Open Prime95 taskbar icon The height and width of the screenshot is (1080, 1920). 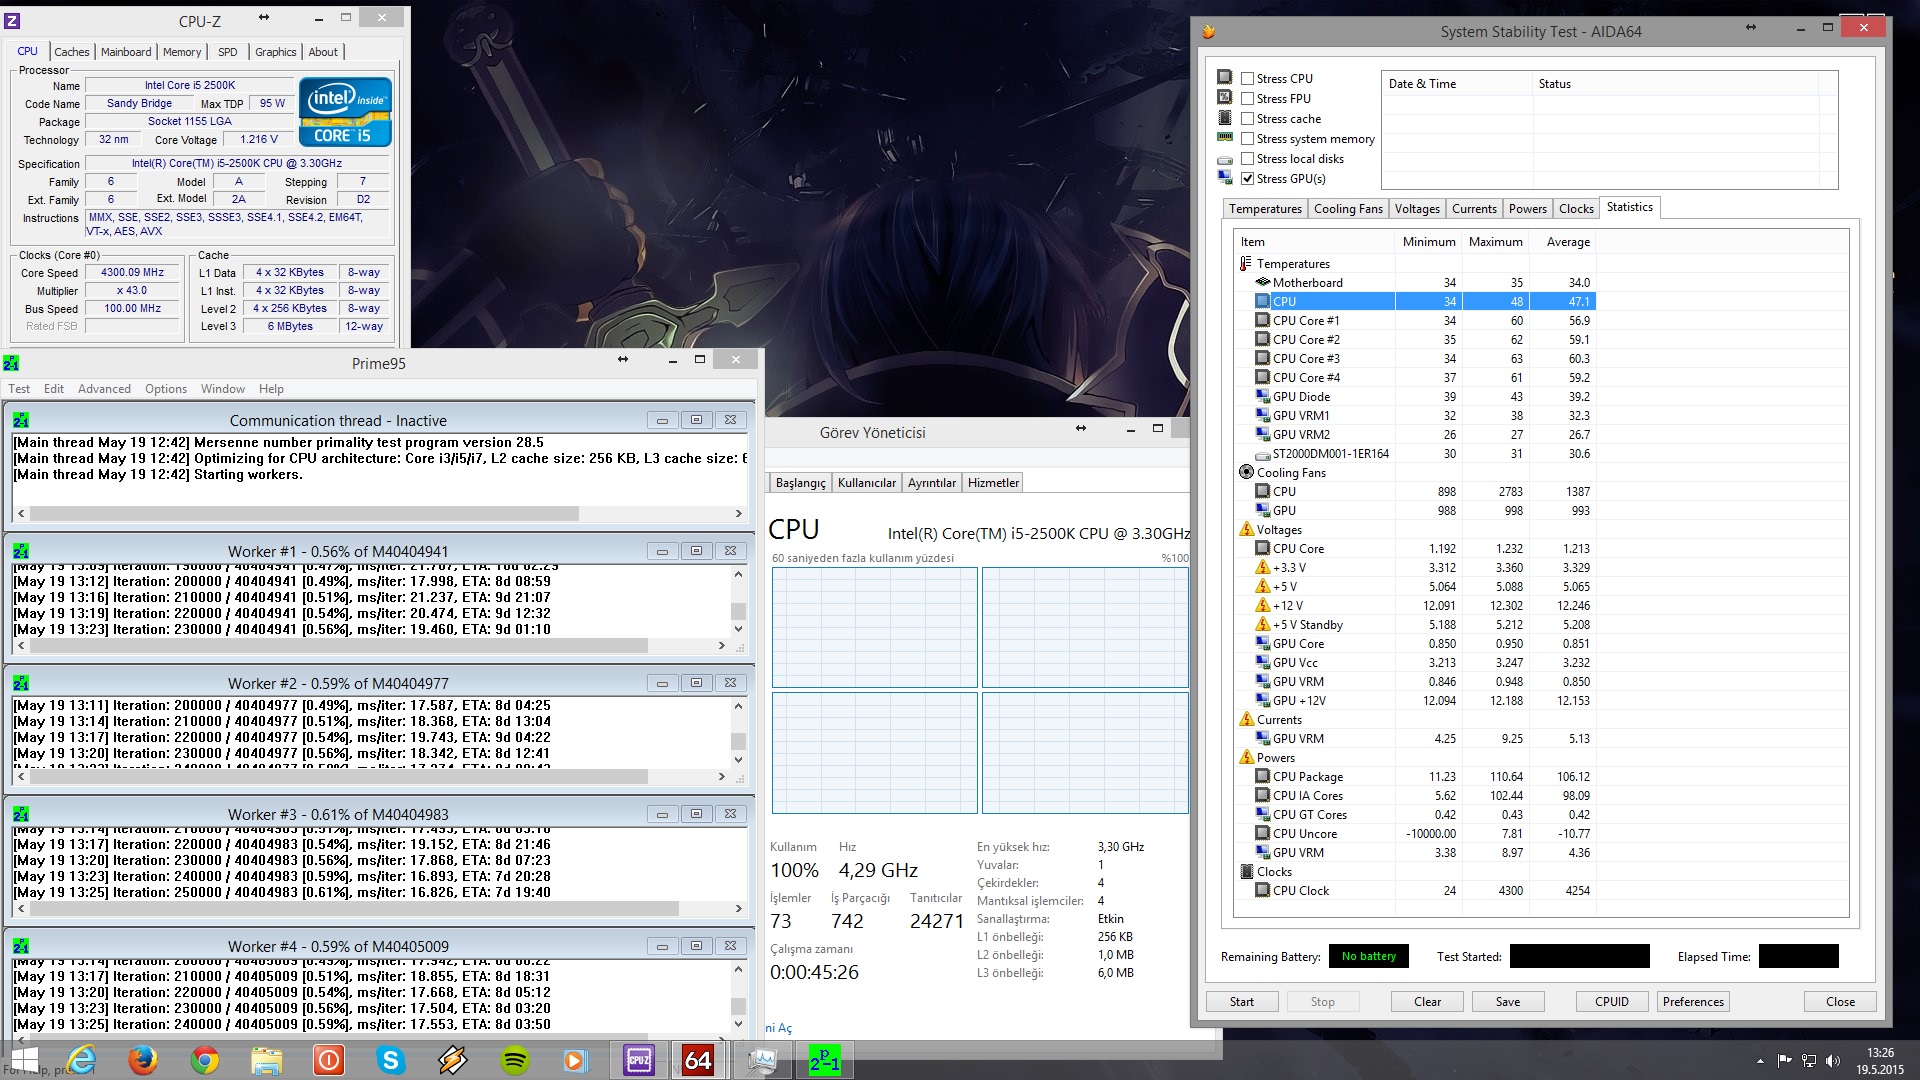[x=824, y=1060]
